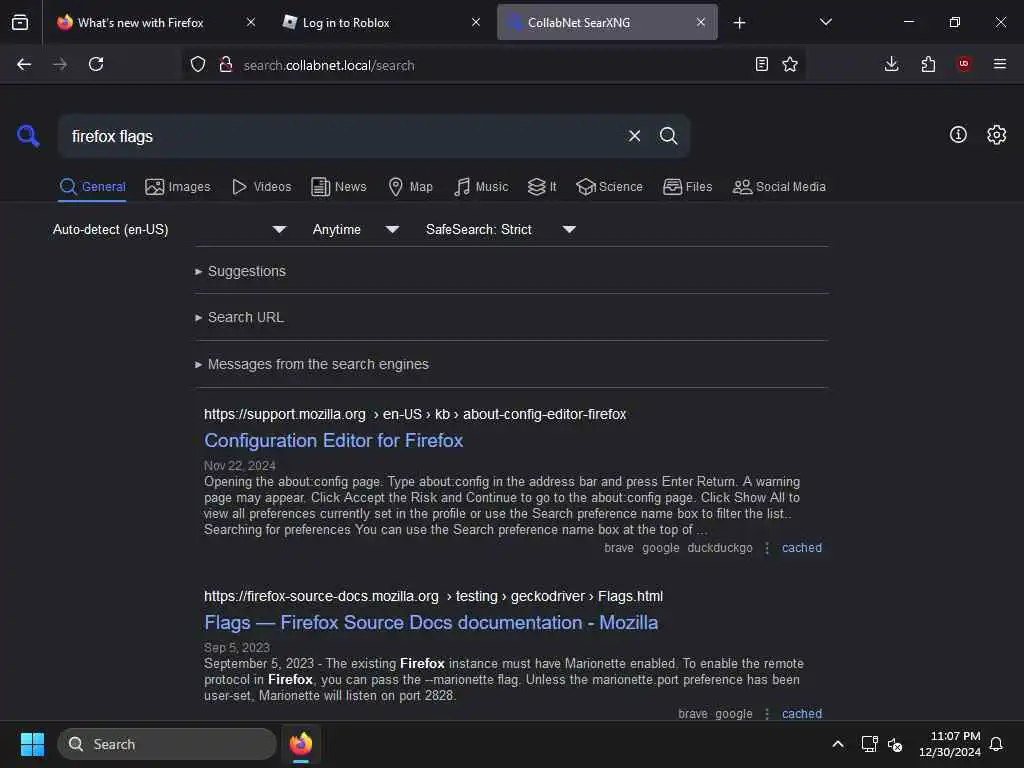Open Firefox View tab list icon
This screenshot has height=768, width=1024.
coord(20,22)
